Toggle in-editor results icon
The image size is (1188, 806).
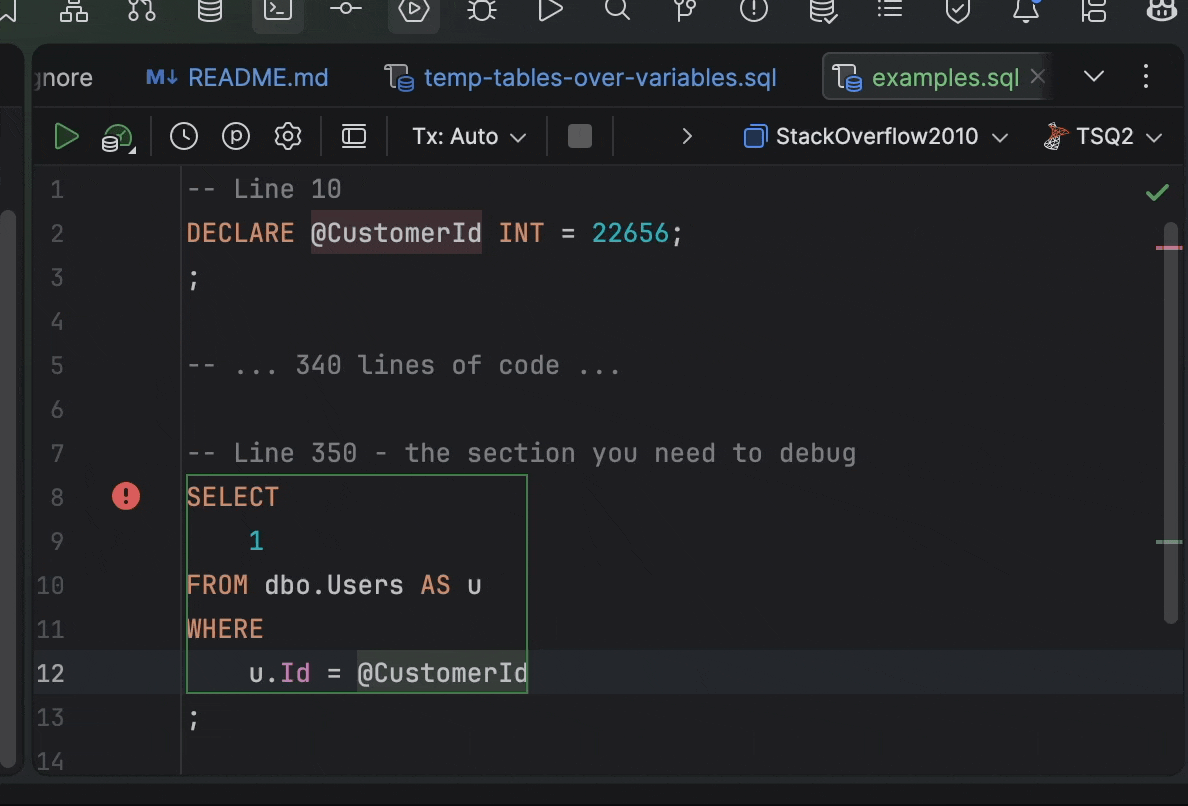tap(354, 136)
